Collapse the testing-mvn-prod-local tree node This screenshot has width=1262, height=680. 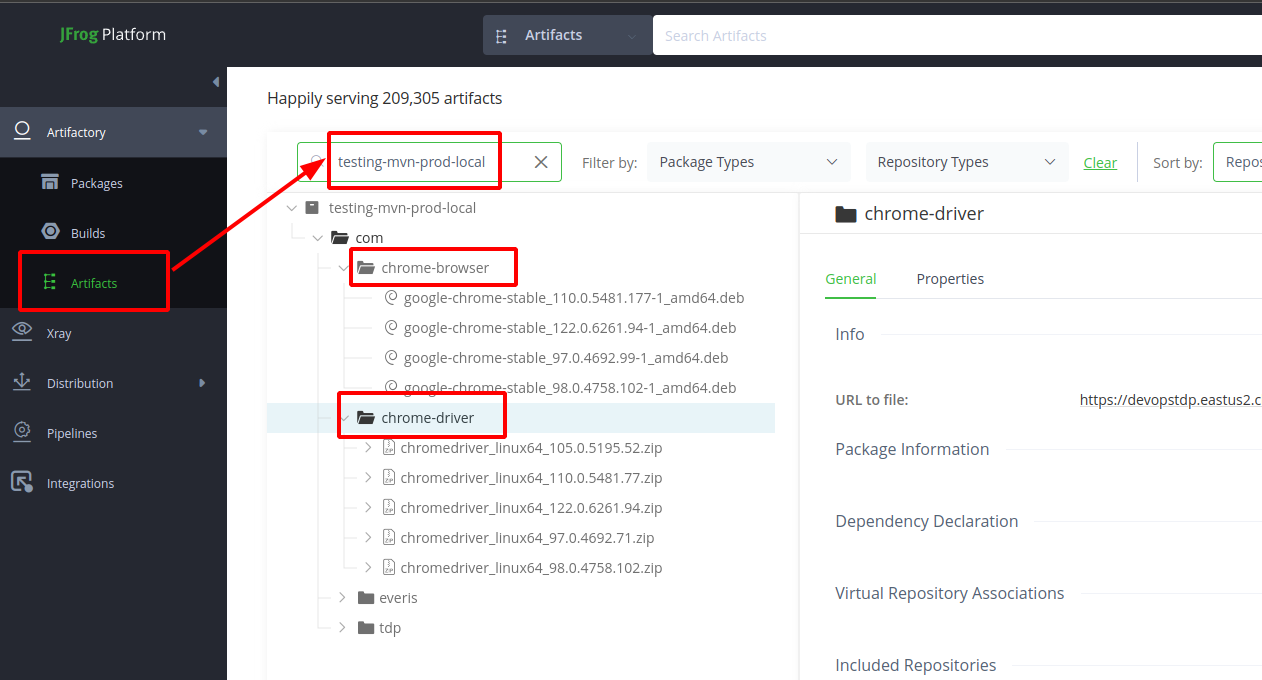pos(292,208)
